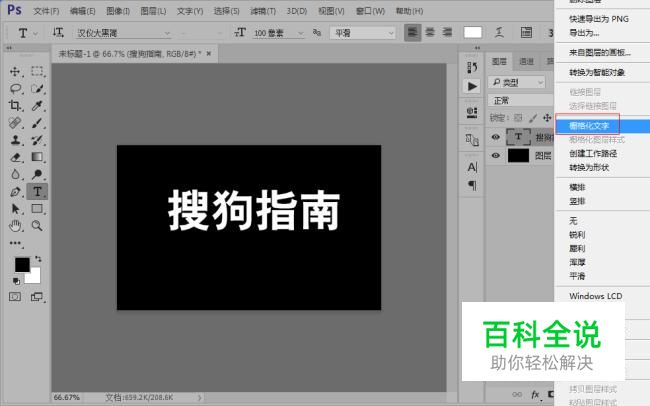
Task: Click the swap foreground/background colors arrow
Action: [x=38, y=259]
